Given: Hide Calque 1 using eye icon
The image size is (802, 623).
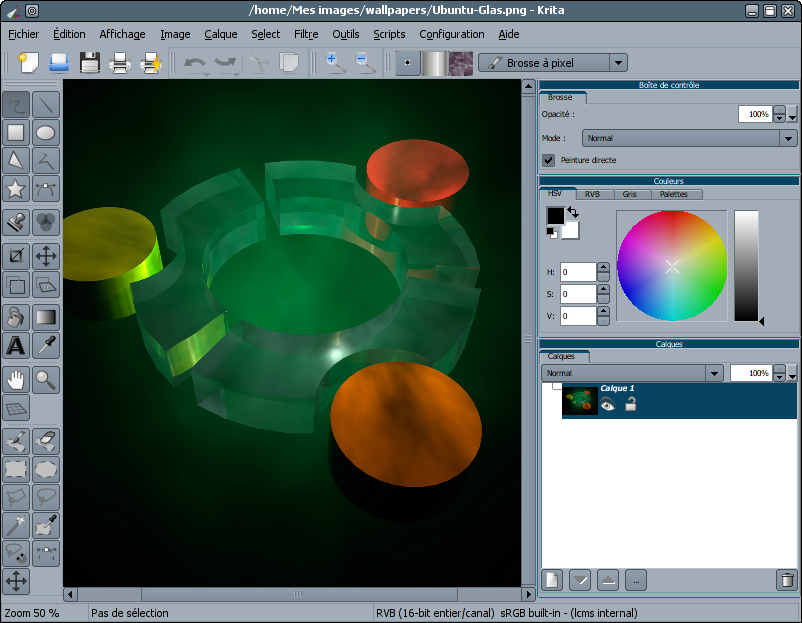Looking at the screenshot, I should 608,405.
